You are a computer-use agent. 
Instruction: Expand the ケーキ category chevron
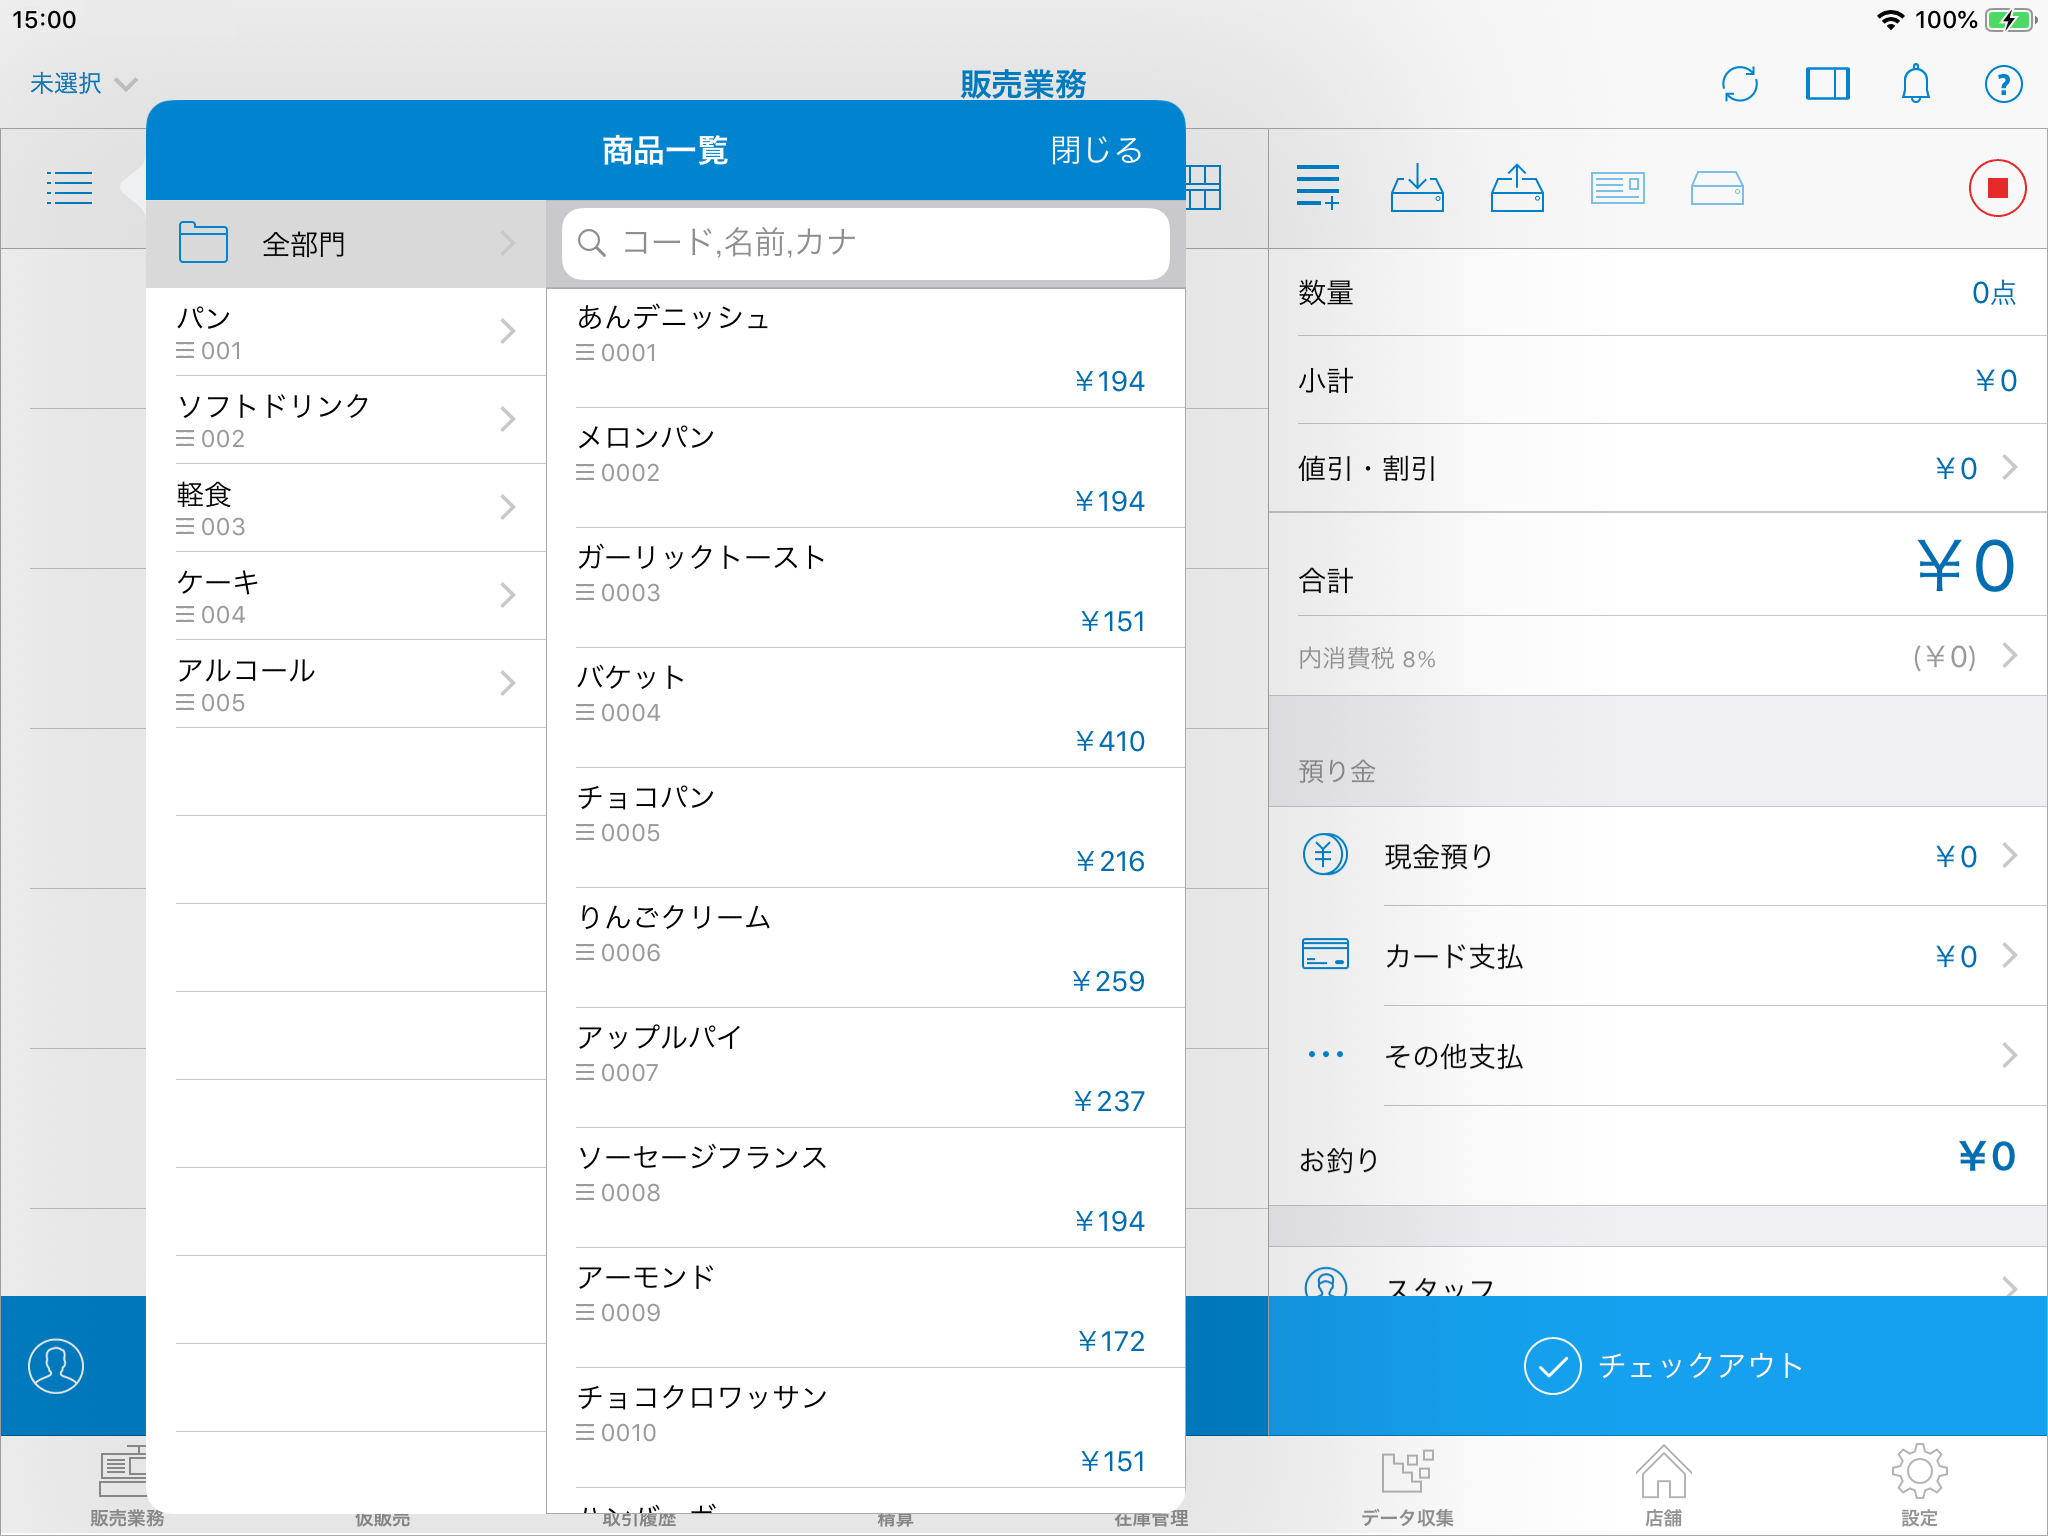[x=508, y=595]
